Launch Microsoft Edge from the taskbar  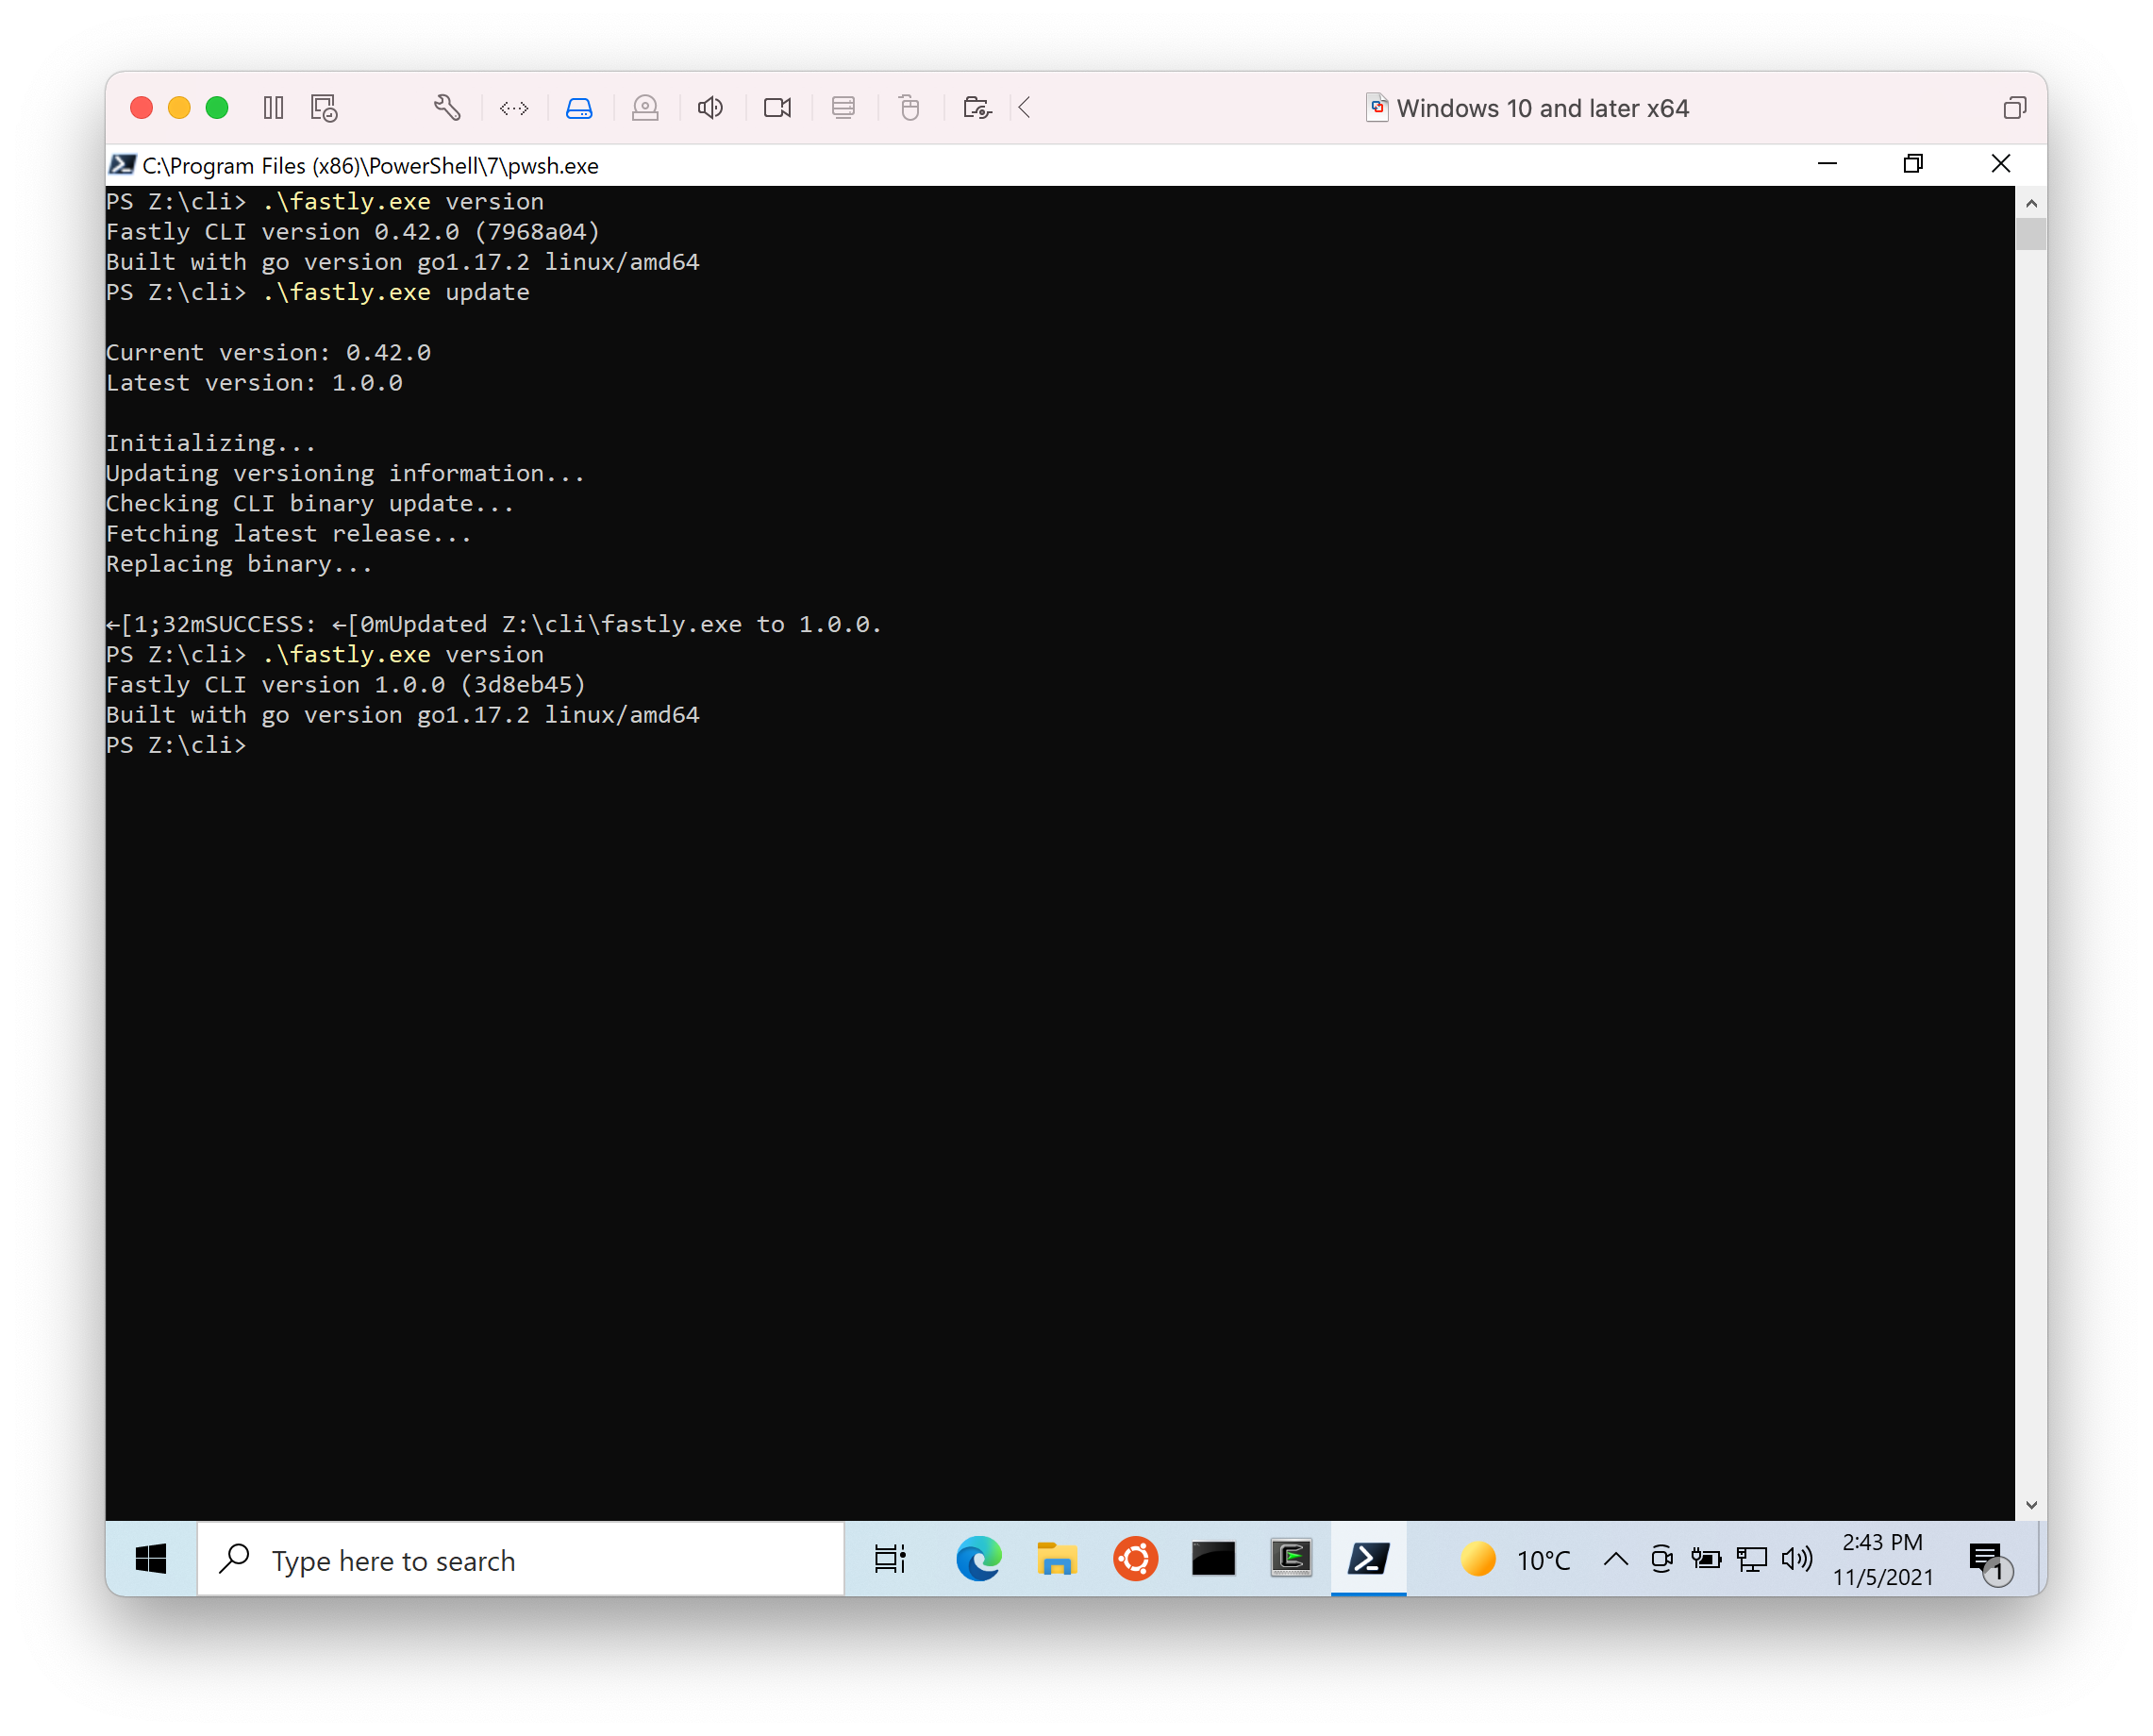click(x=978, y=1559)
